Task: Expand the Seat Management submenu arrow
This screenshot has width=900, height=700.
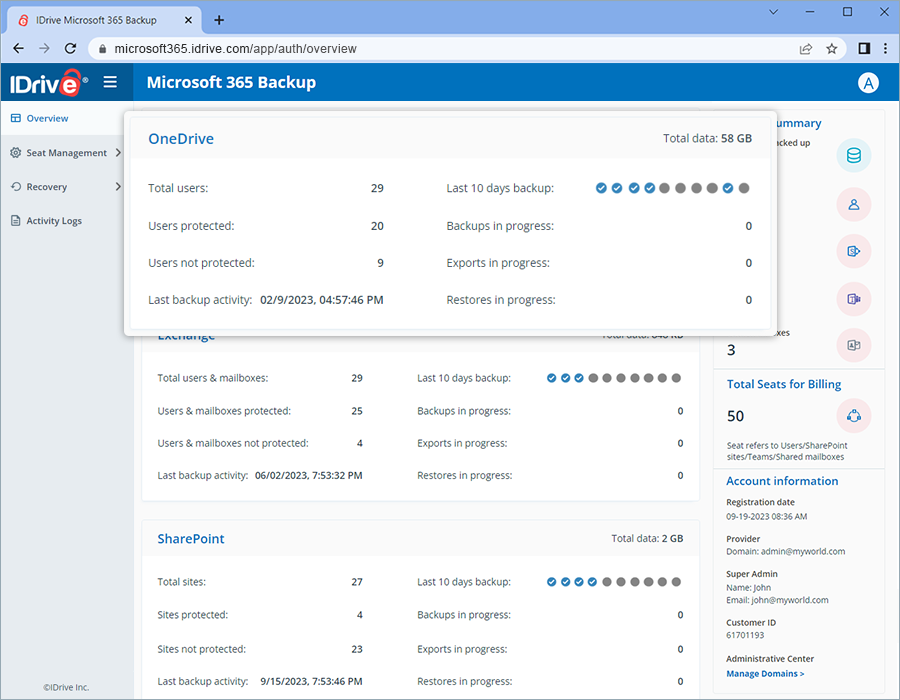Action: 118,153
